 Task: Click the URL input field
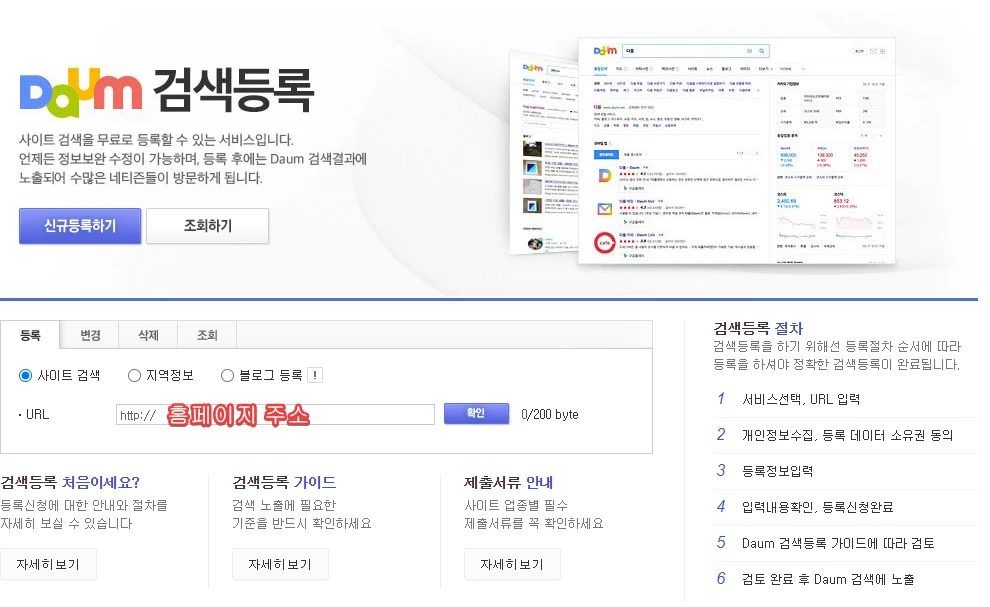tap(275, 414)
